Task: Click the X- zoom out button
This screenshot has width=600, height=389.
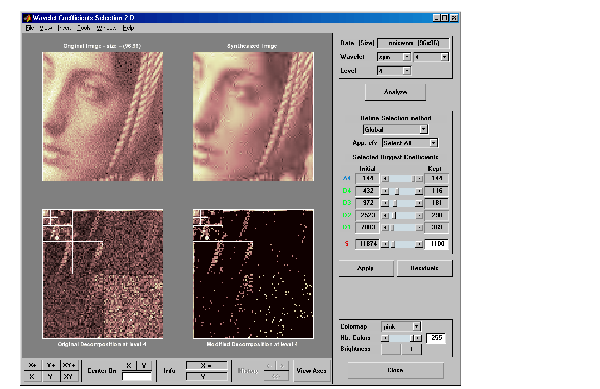Action: pyautogui.click(x=32, y=376)
